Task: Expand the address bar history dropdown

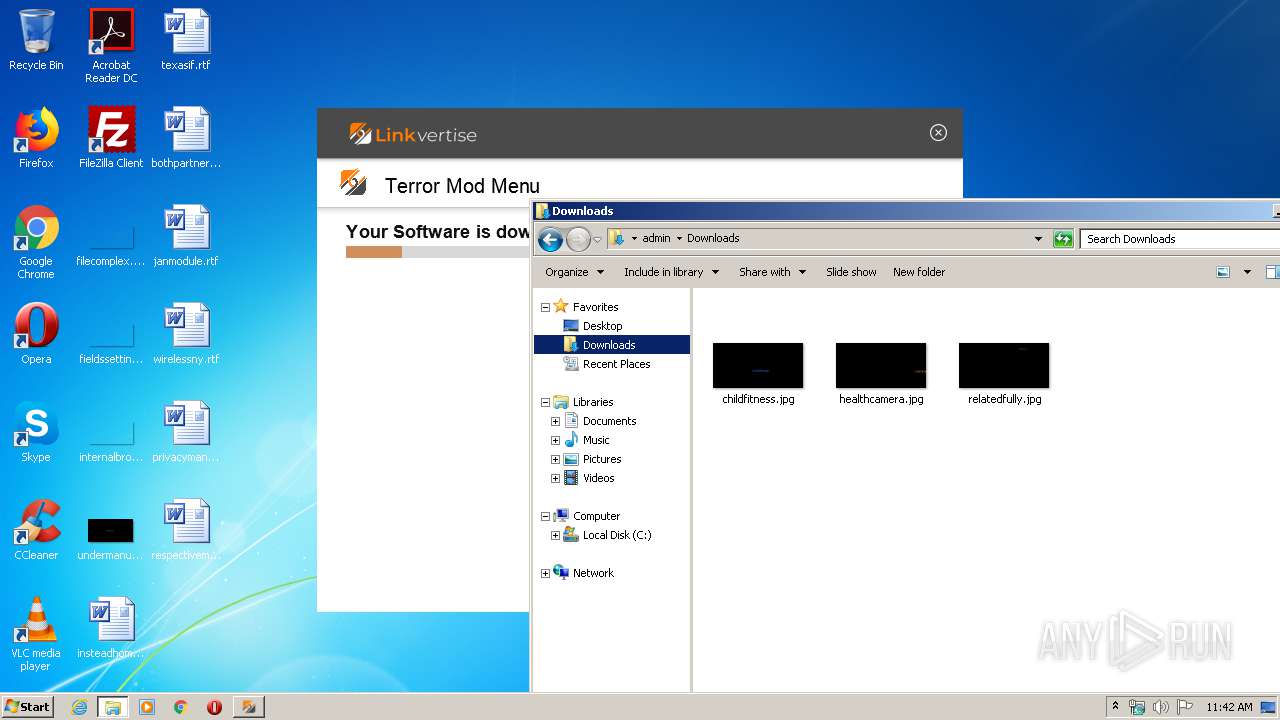Action: click(1038, 239)
